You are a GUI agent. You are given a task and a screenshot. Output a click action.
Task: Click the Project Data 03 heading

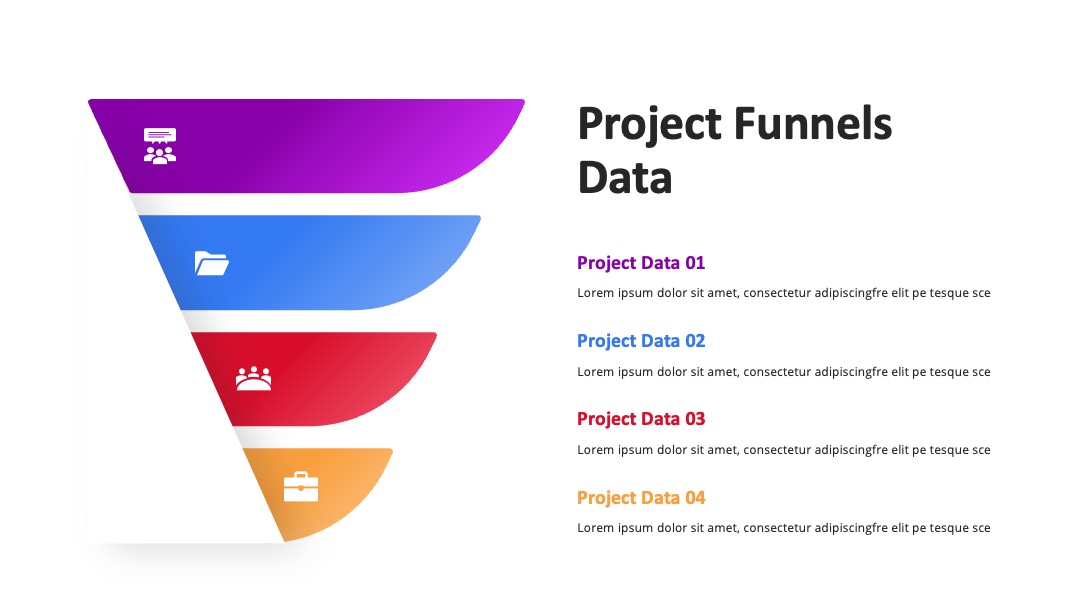click(641, 419)
